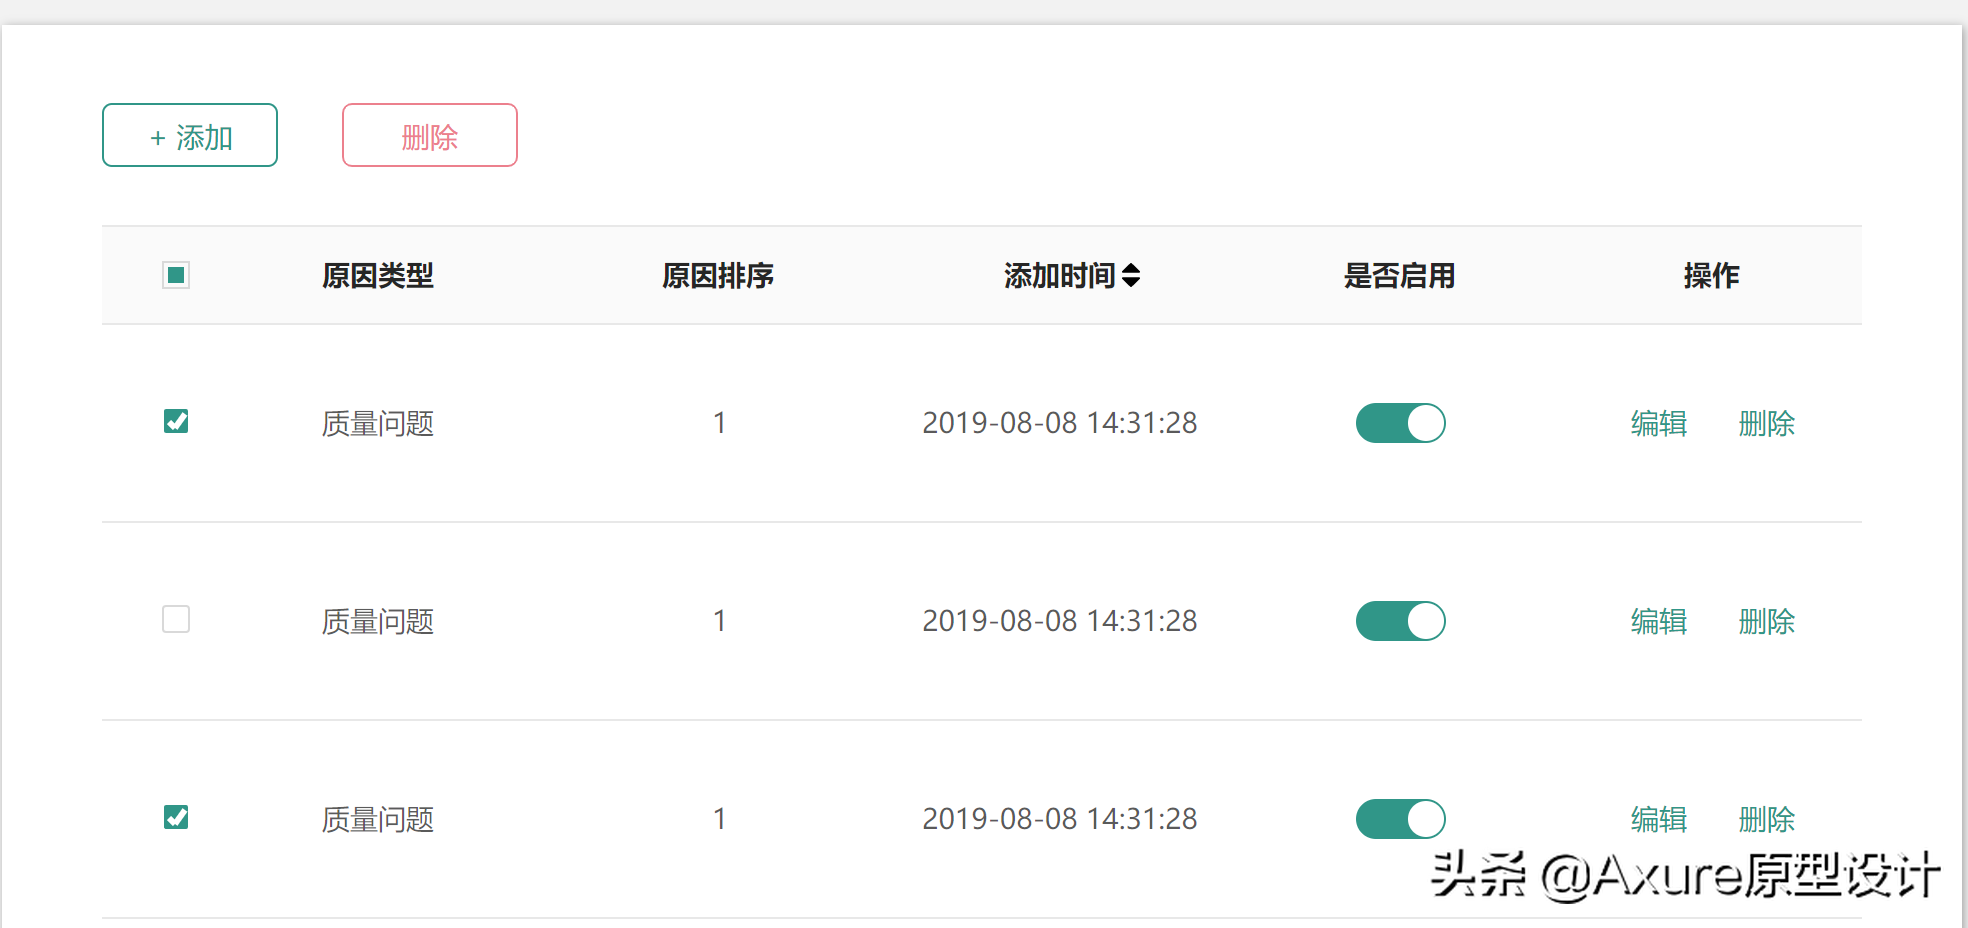Click the 原因排序 column header

coord(718,275)
